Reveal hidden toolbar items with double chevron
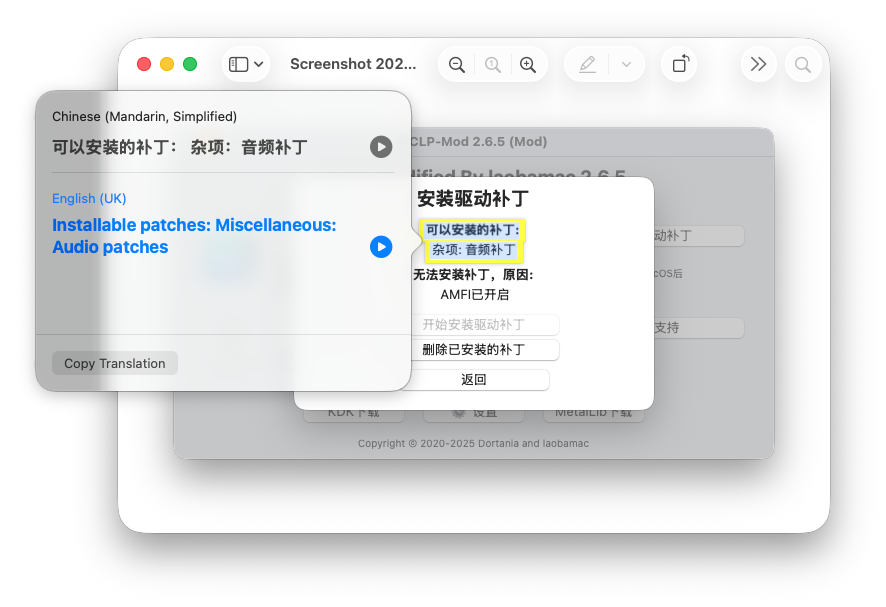The width and height of the screenshot is (886, 607). coord(758,63)
